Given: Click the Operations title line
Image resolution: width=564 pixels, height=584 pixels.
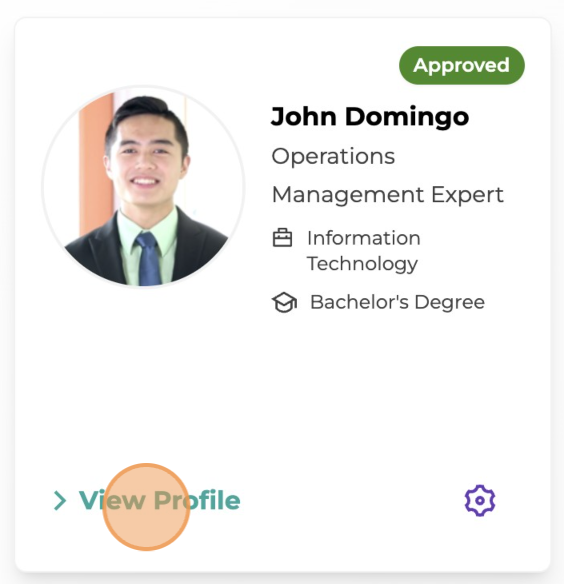Looking at the screenshot, I should pos(333,156).
